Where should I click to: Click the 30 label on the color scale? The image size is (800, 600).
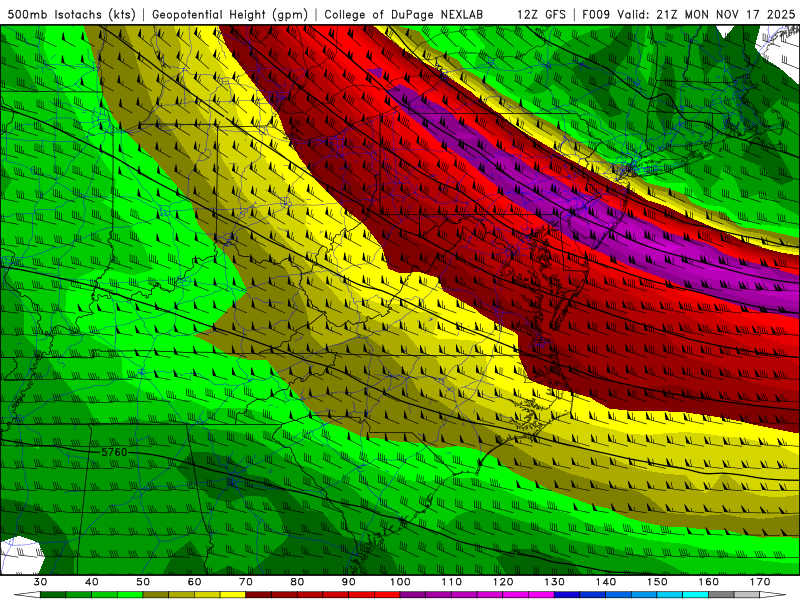point(40,582)
